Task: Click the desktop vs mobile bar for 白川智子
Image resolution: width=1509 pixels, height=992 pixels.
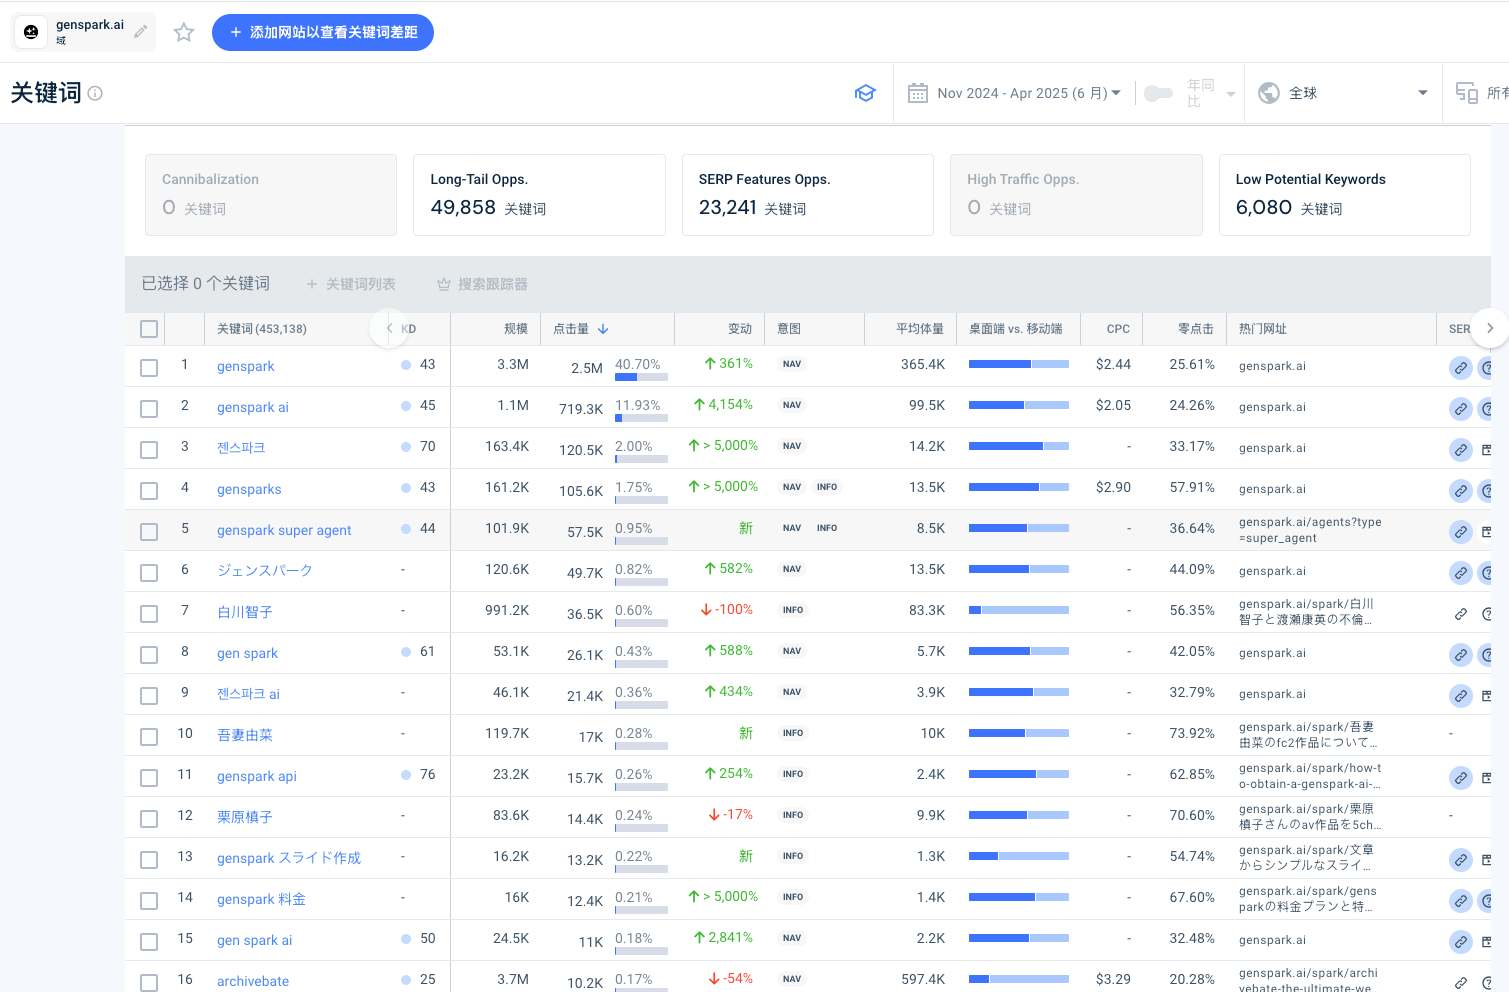Action: (x=1018, y=610)
